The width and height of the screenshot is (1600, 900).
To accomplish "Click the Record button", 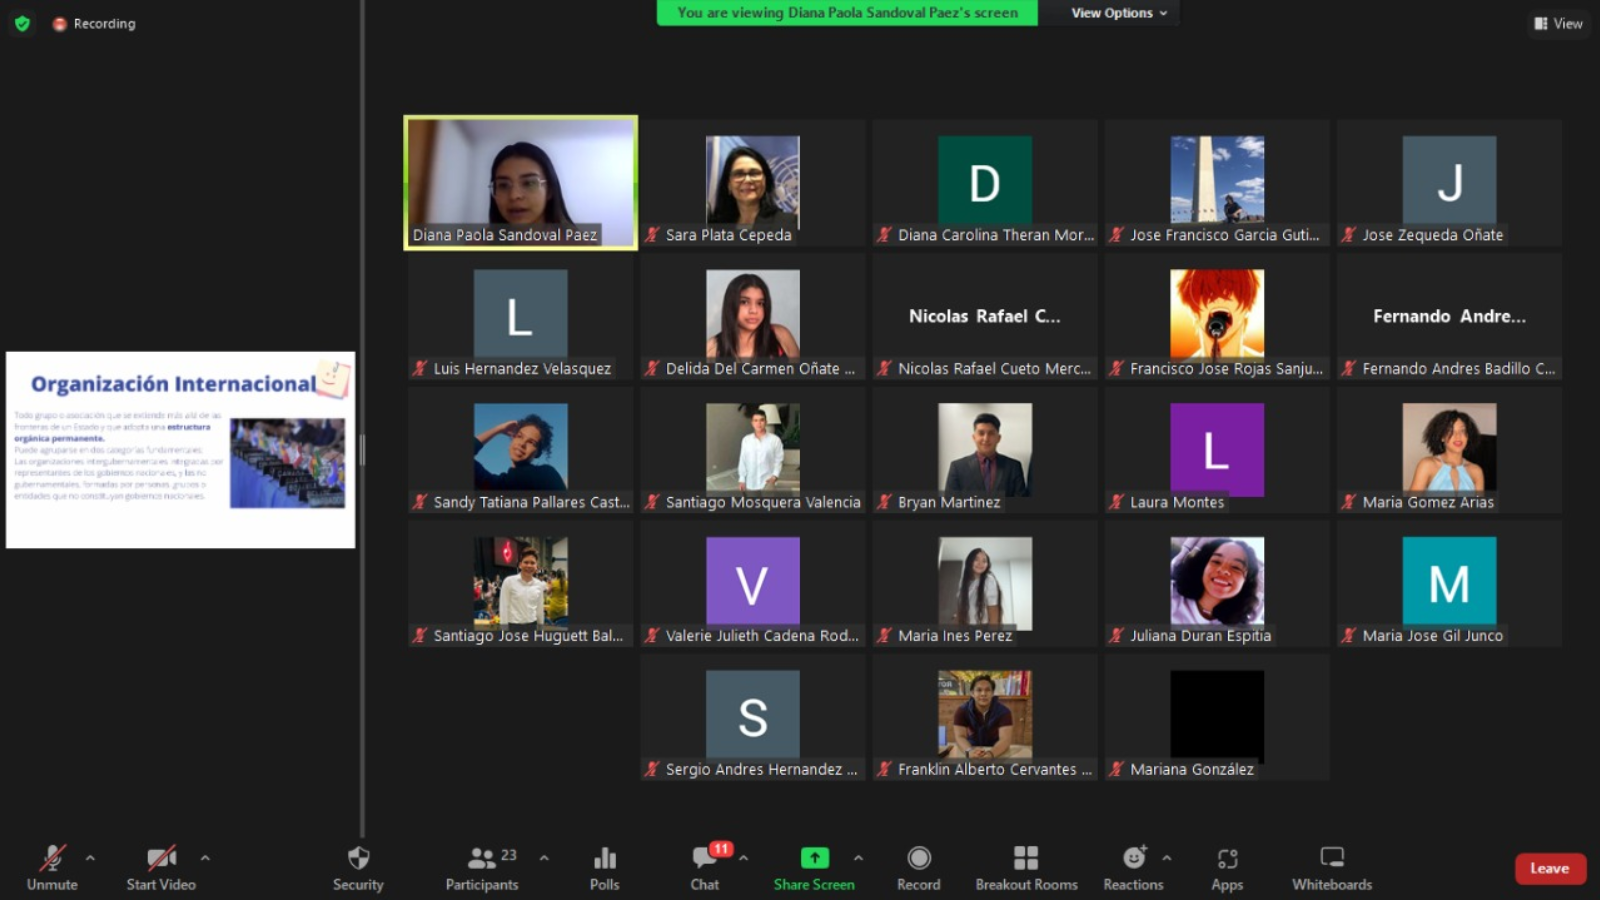I will (x=919, y=868).
